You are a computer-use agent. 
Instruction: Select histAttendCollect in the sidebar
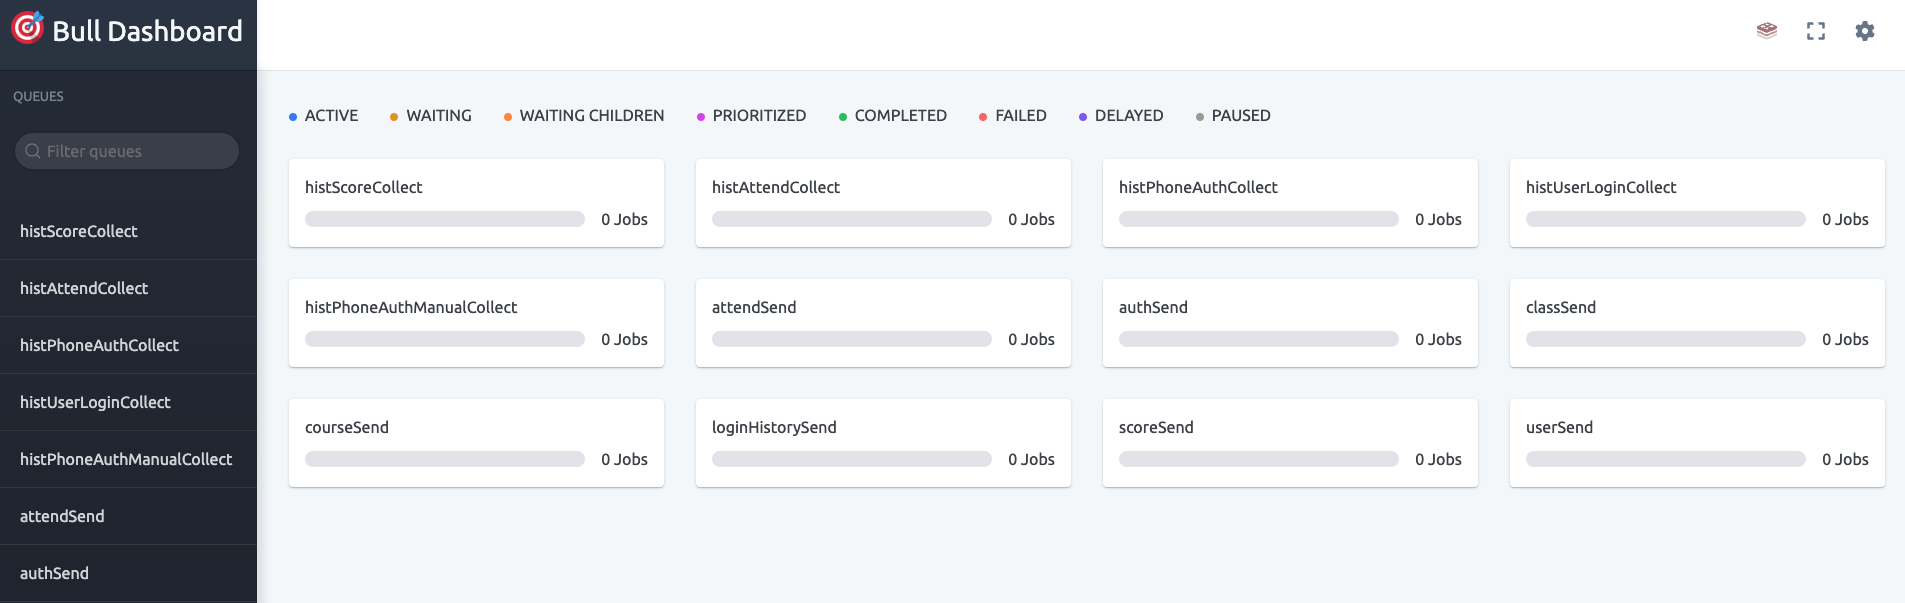[84, 288]
